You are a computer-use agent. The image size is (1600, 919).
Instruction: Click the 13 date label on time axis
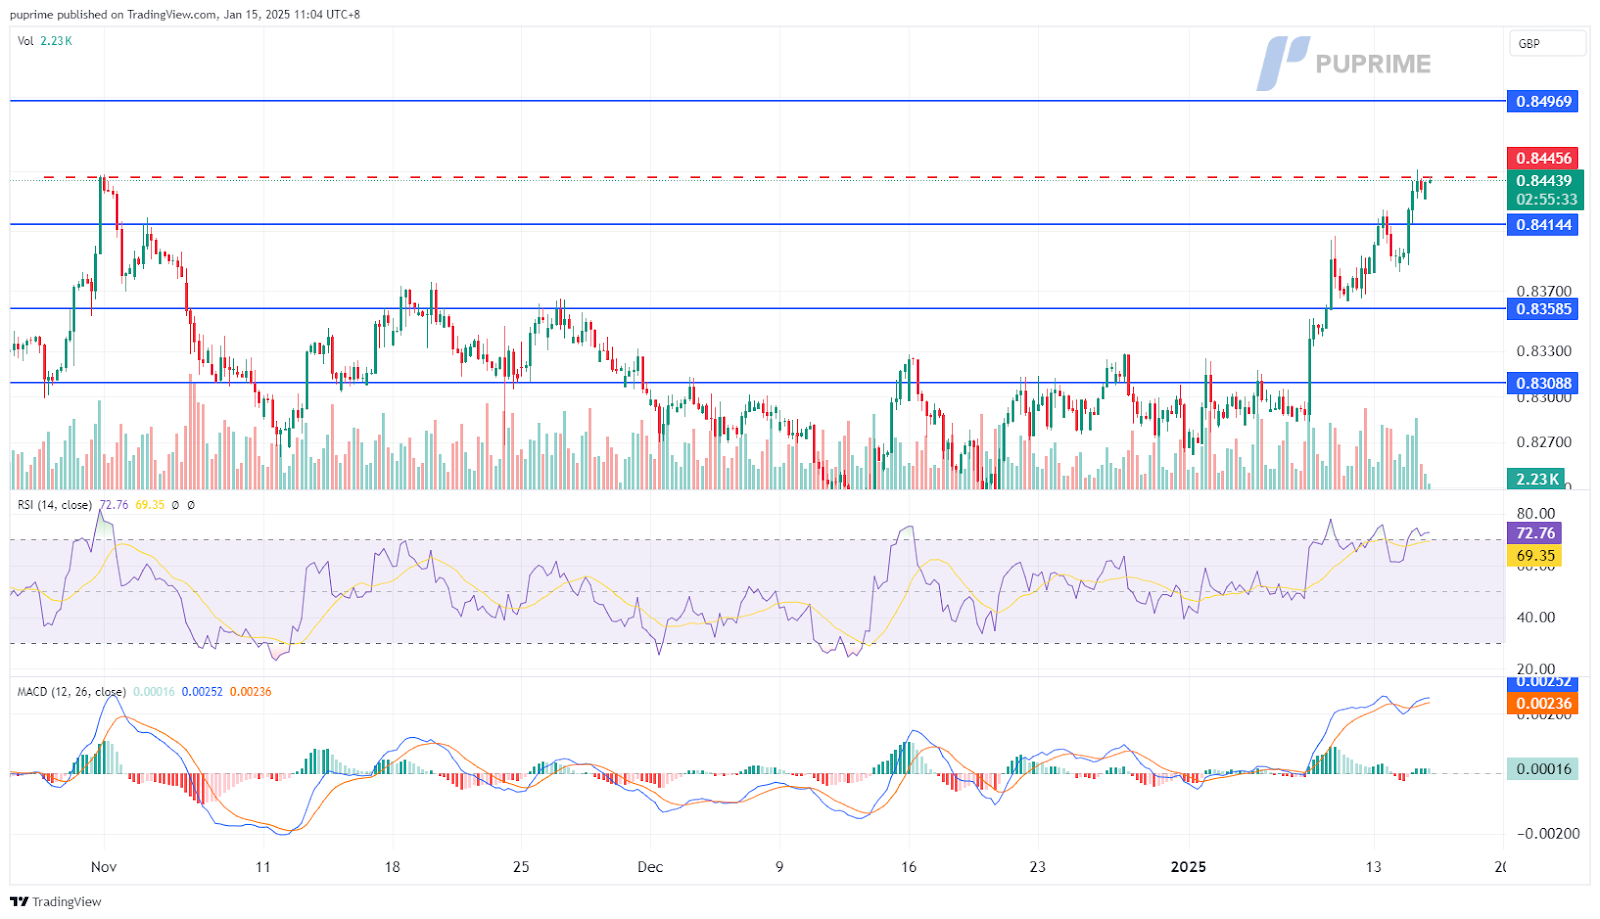[x=1374, y=867]
